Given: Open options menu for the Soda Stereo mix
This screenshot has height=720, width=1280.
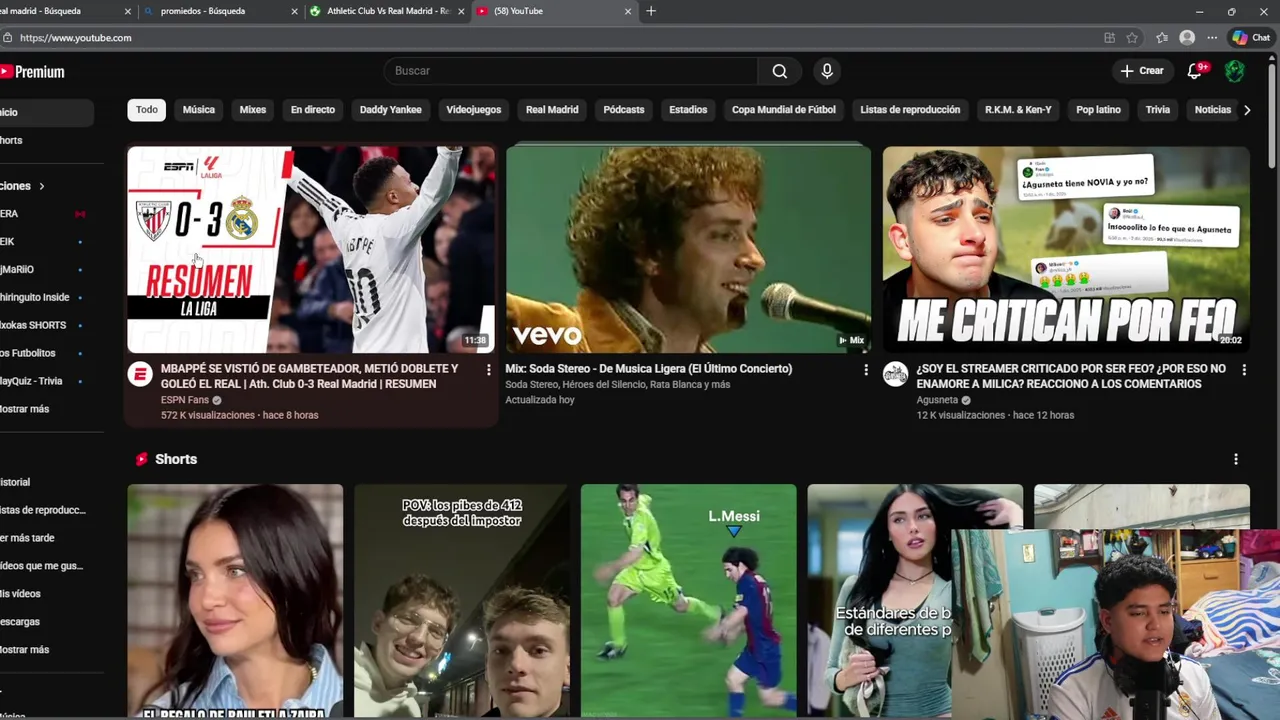Looking at the screenshot, I should coord(866,370).
